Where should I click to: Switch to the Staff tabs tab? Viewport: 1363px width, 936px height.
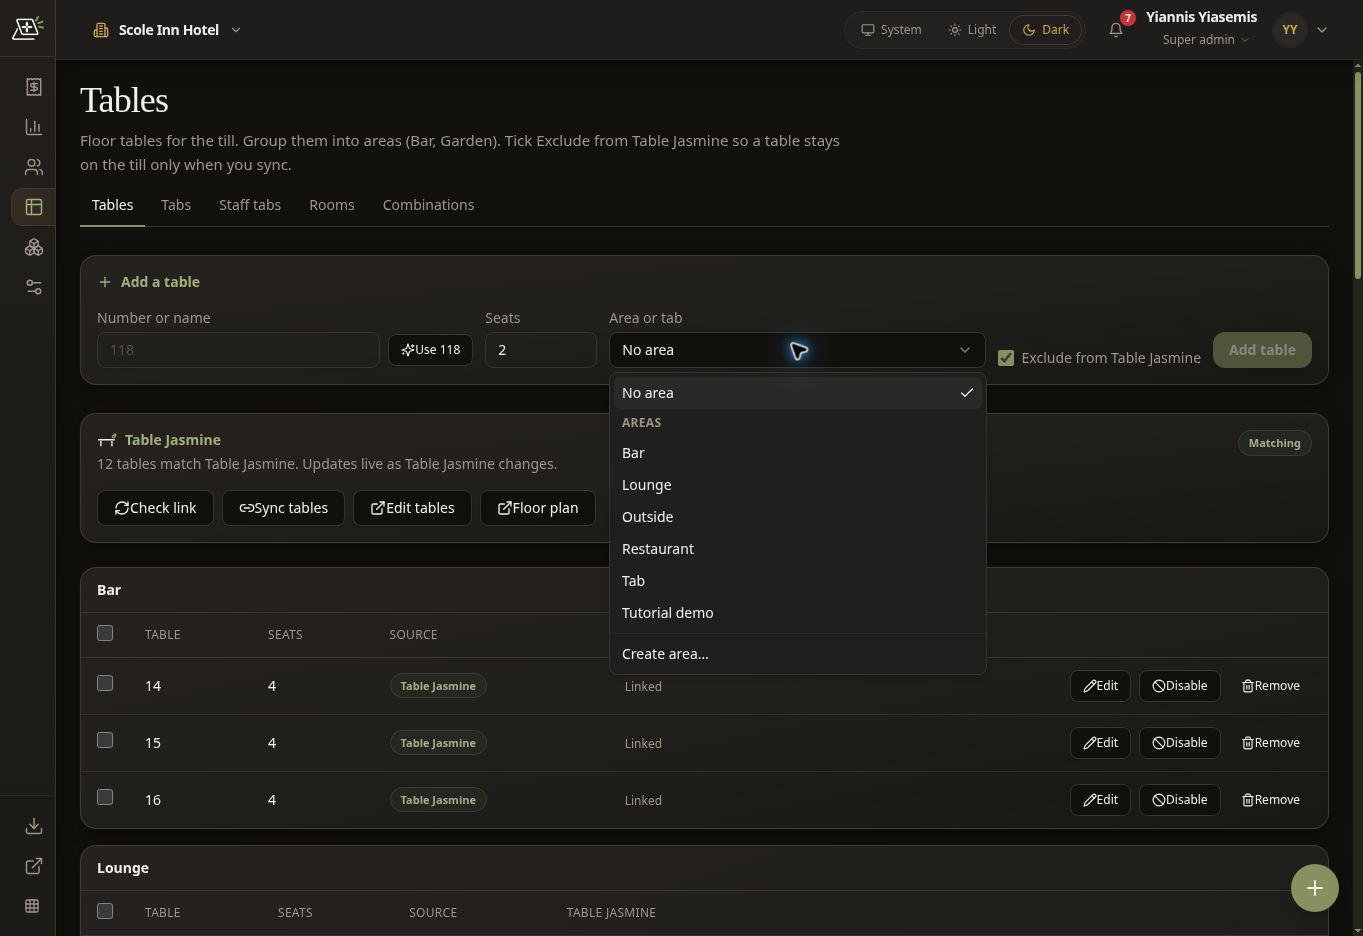[x=250, y=205]
